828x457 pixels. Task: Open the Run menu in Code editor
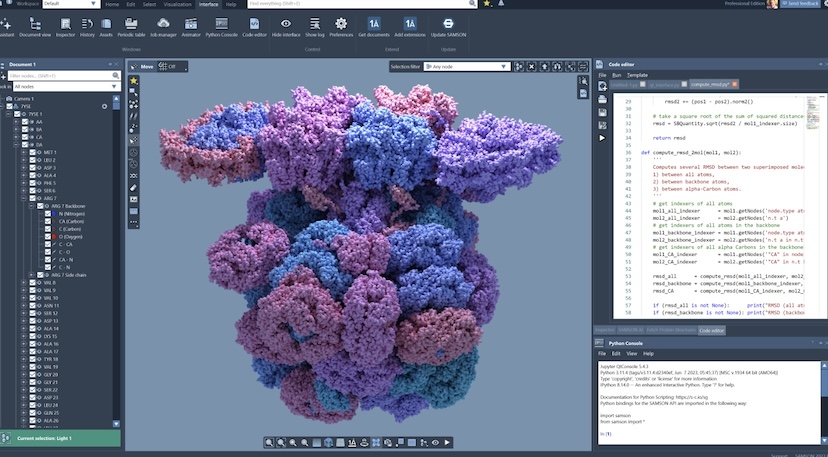(615, 75)
